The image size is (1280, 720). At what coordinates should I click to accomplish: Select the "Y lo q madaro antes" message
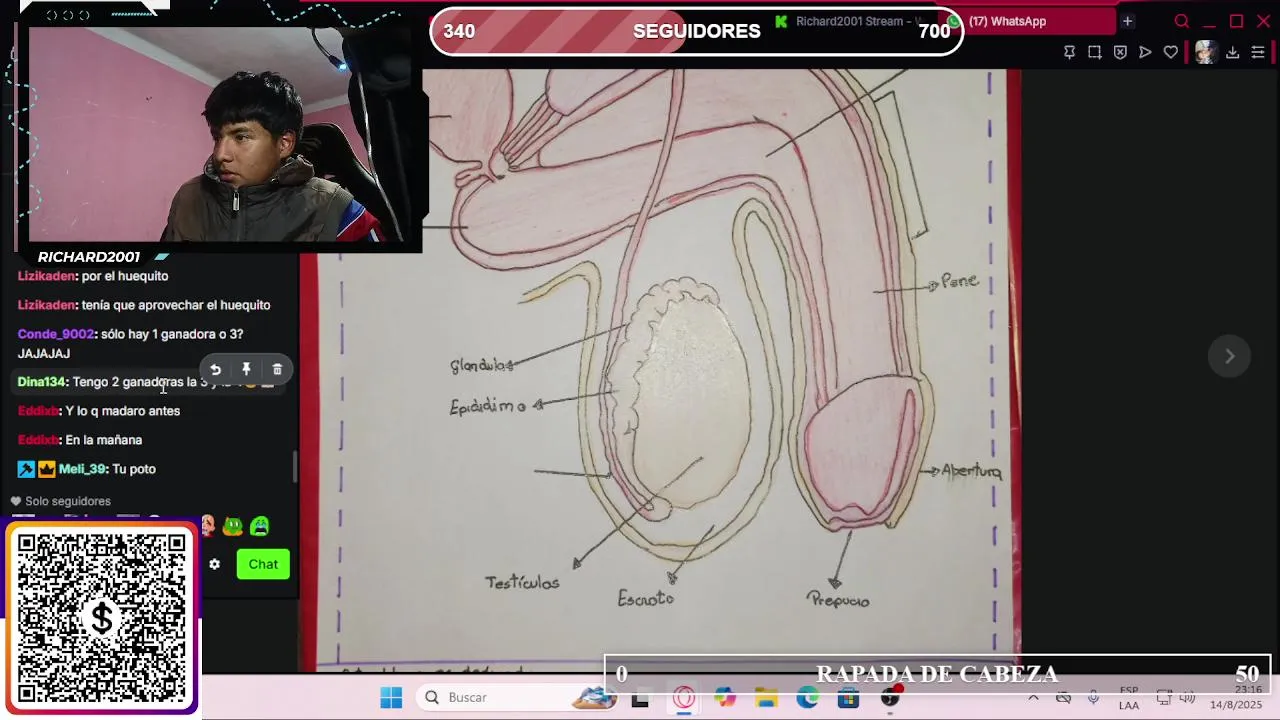(x=123, y=411)
